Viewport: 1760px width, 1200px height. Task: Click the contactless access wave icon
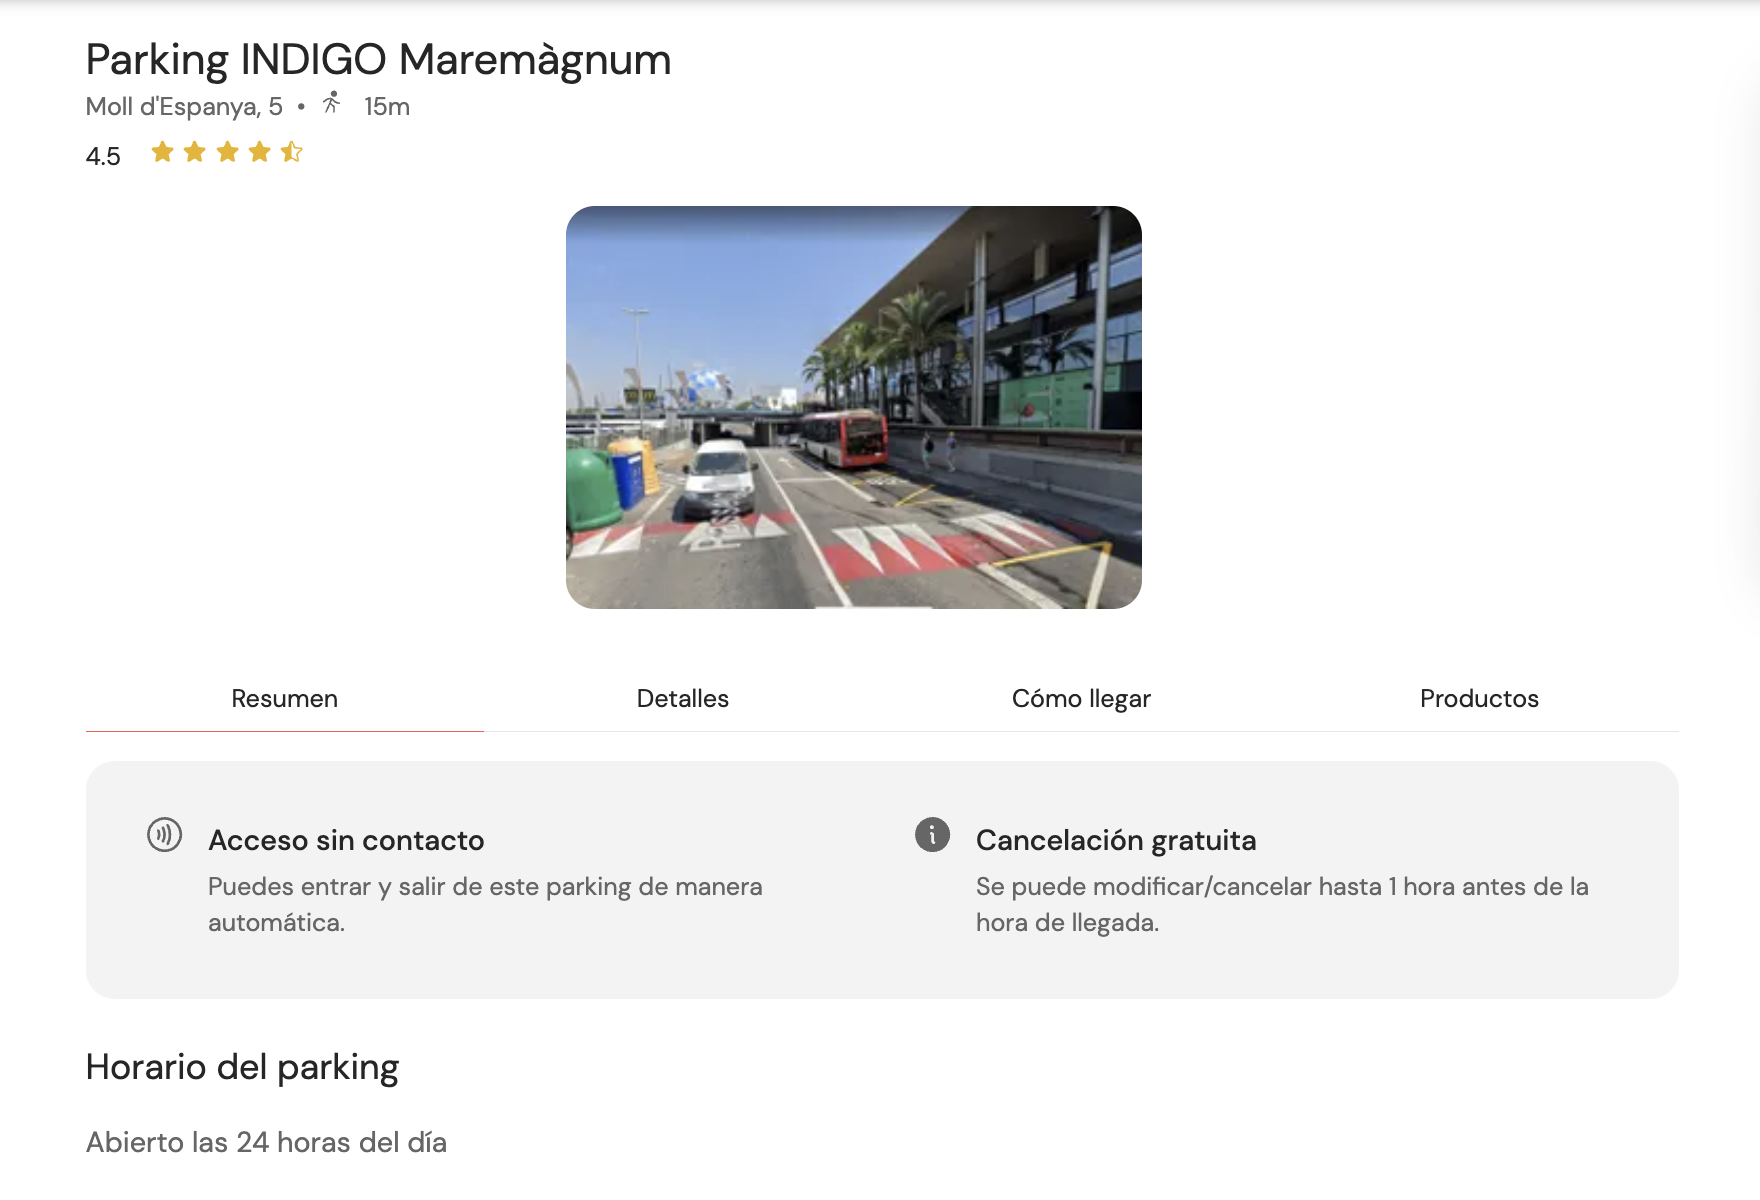[166, 836]
